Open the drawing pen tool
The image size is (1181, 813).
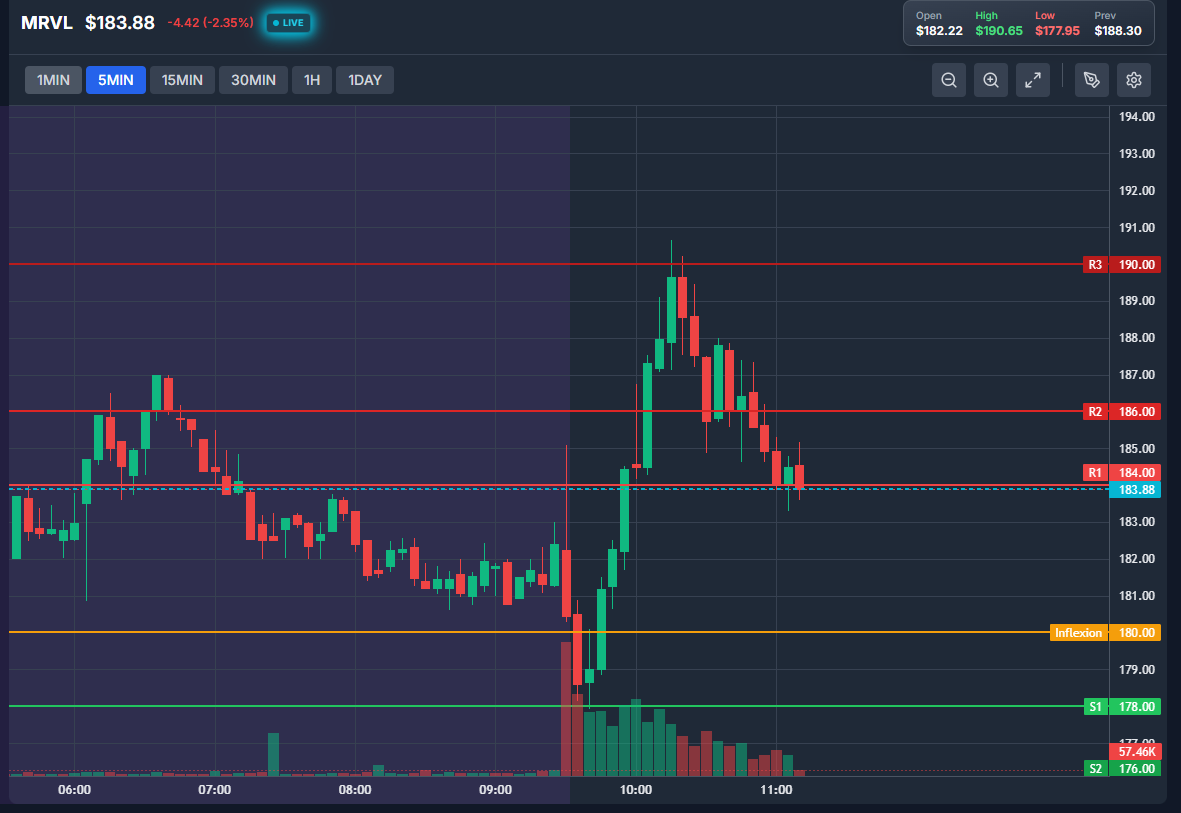[x=1091, y=80]
